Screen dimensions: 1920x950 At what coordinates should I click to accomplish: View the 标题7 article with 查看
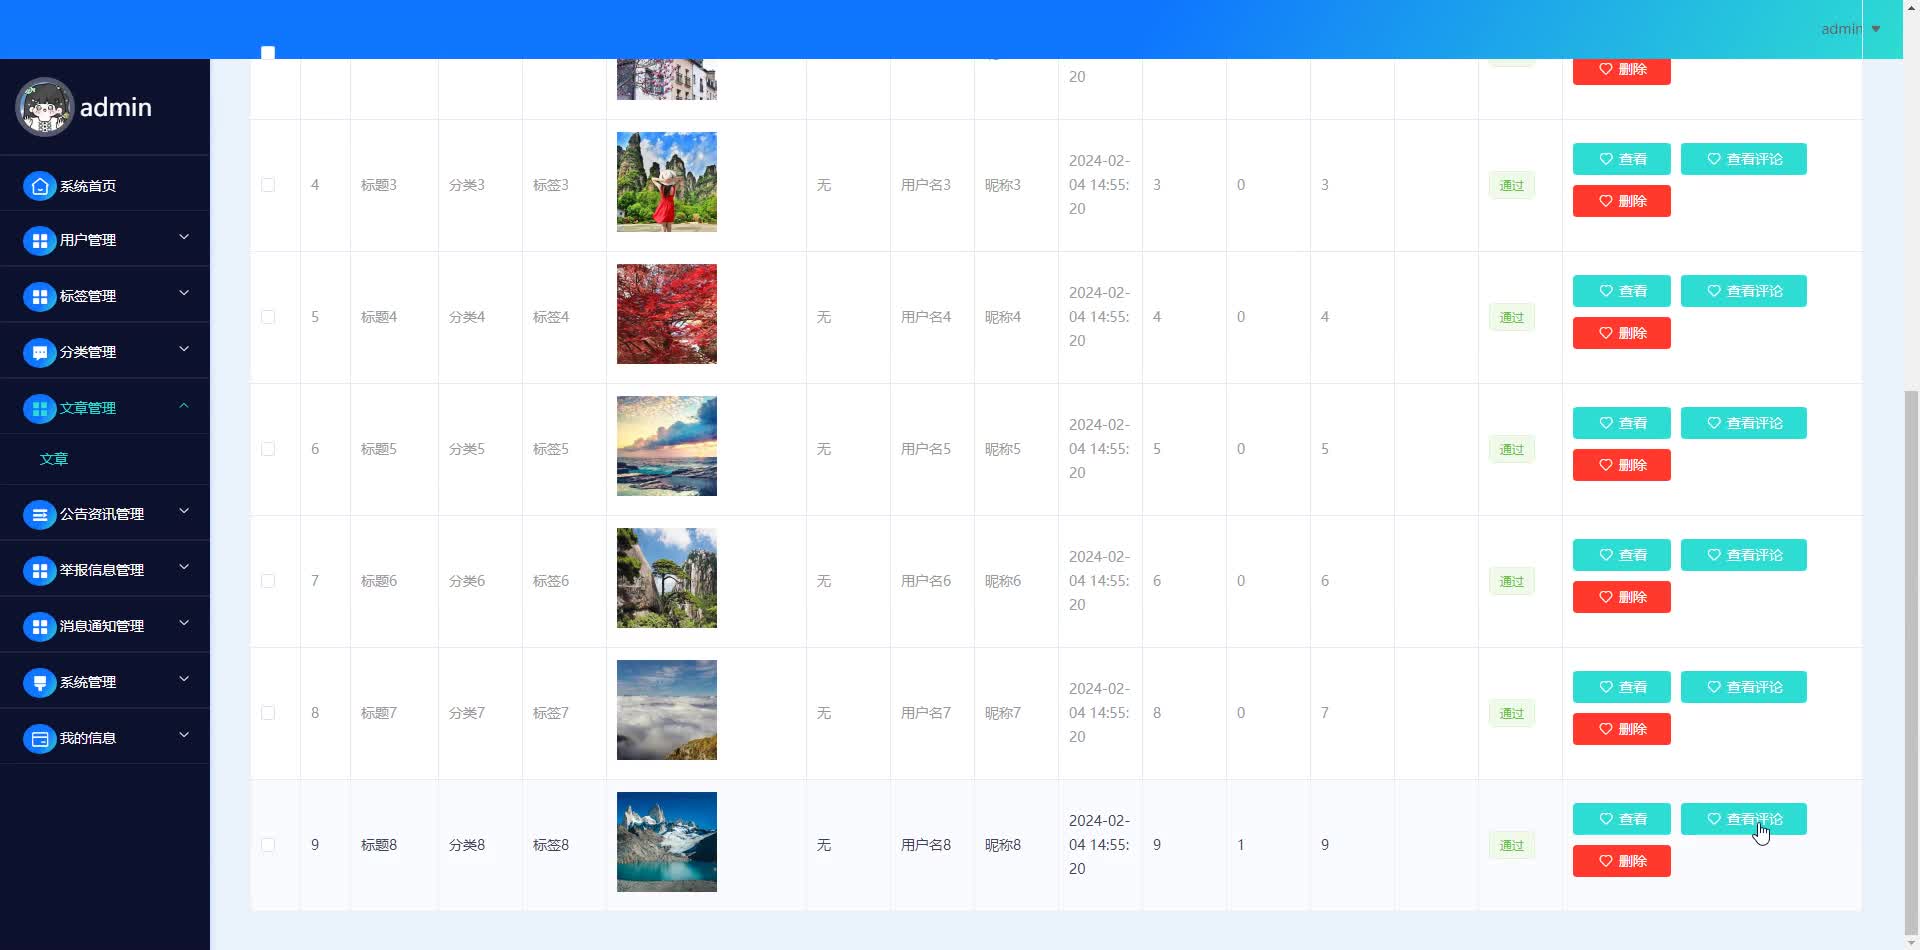point(1622,687)
